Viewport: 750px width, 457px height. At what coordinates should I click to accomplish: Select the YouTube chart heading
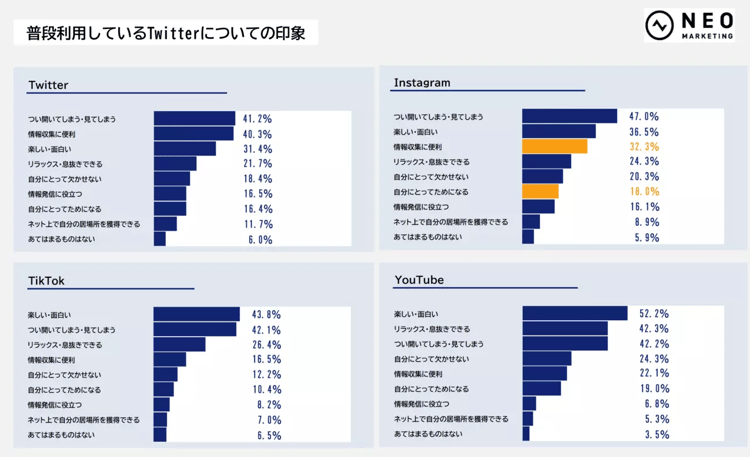(419, 280)
